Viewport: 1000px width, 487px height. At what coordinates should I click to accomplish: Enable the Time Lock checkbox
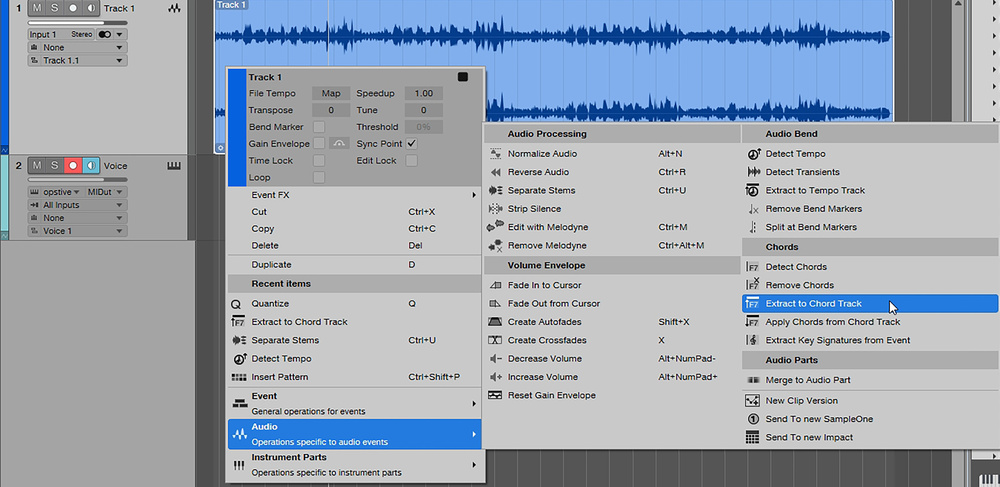[319, 161]
